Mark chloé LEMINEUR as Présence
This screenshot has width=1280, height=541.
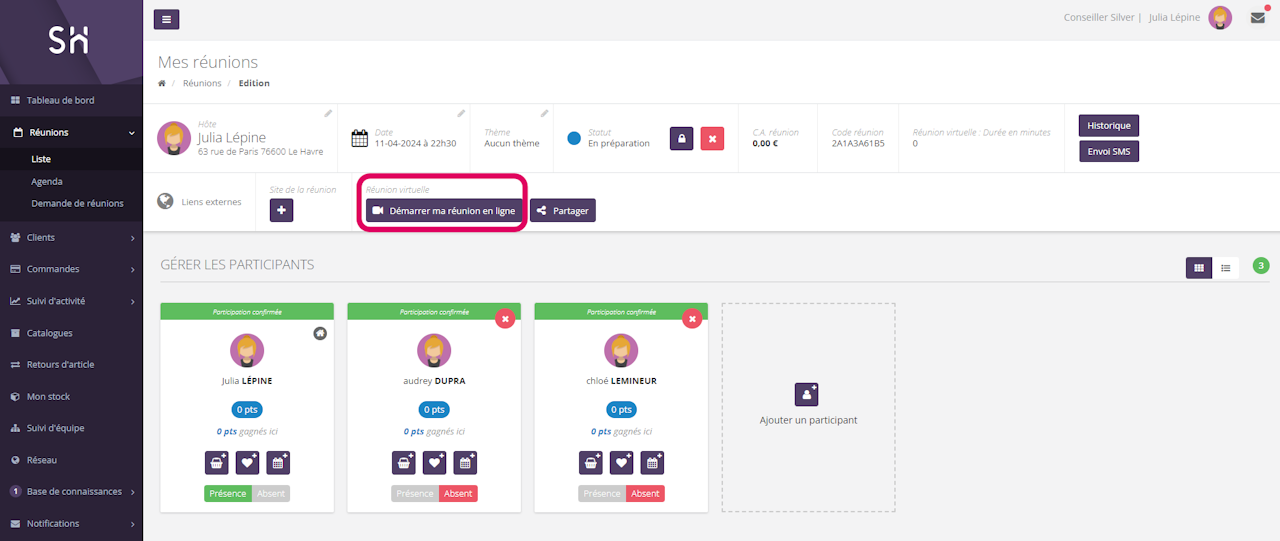tap(601, 494)
